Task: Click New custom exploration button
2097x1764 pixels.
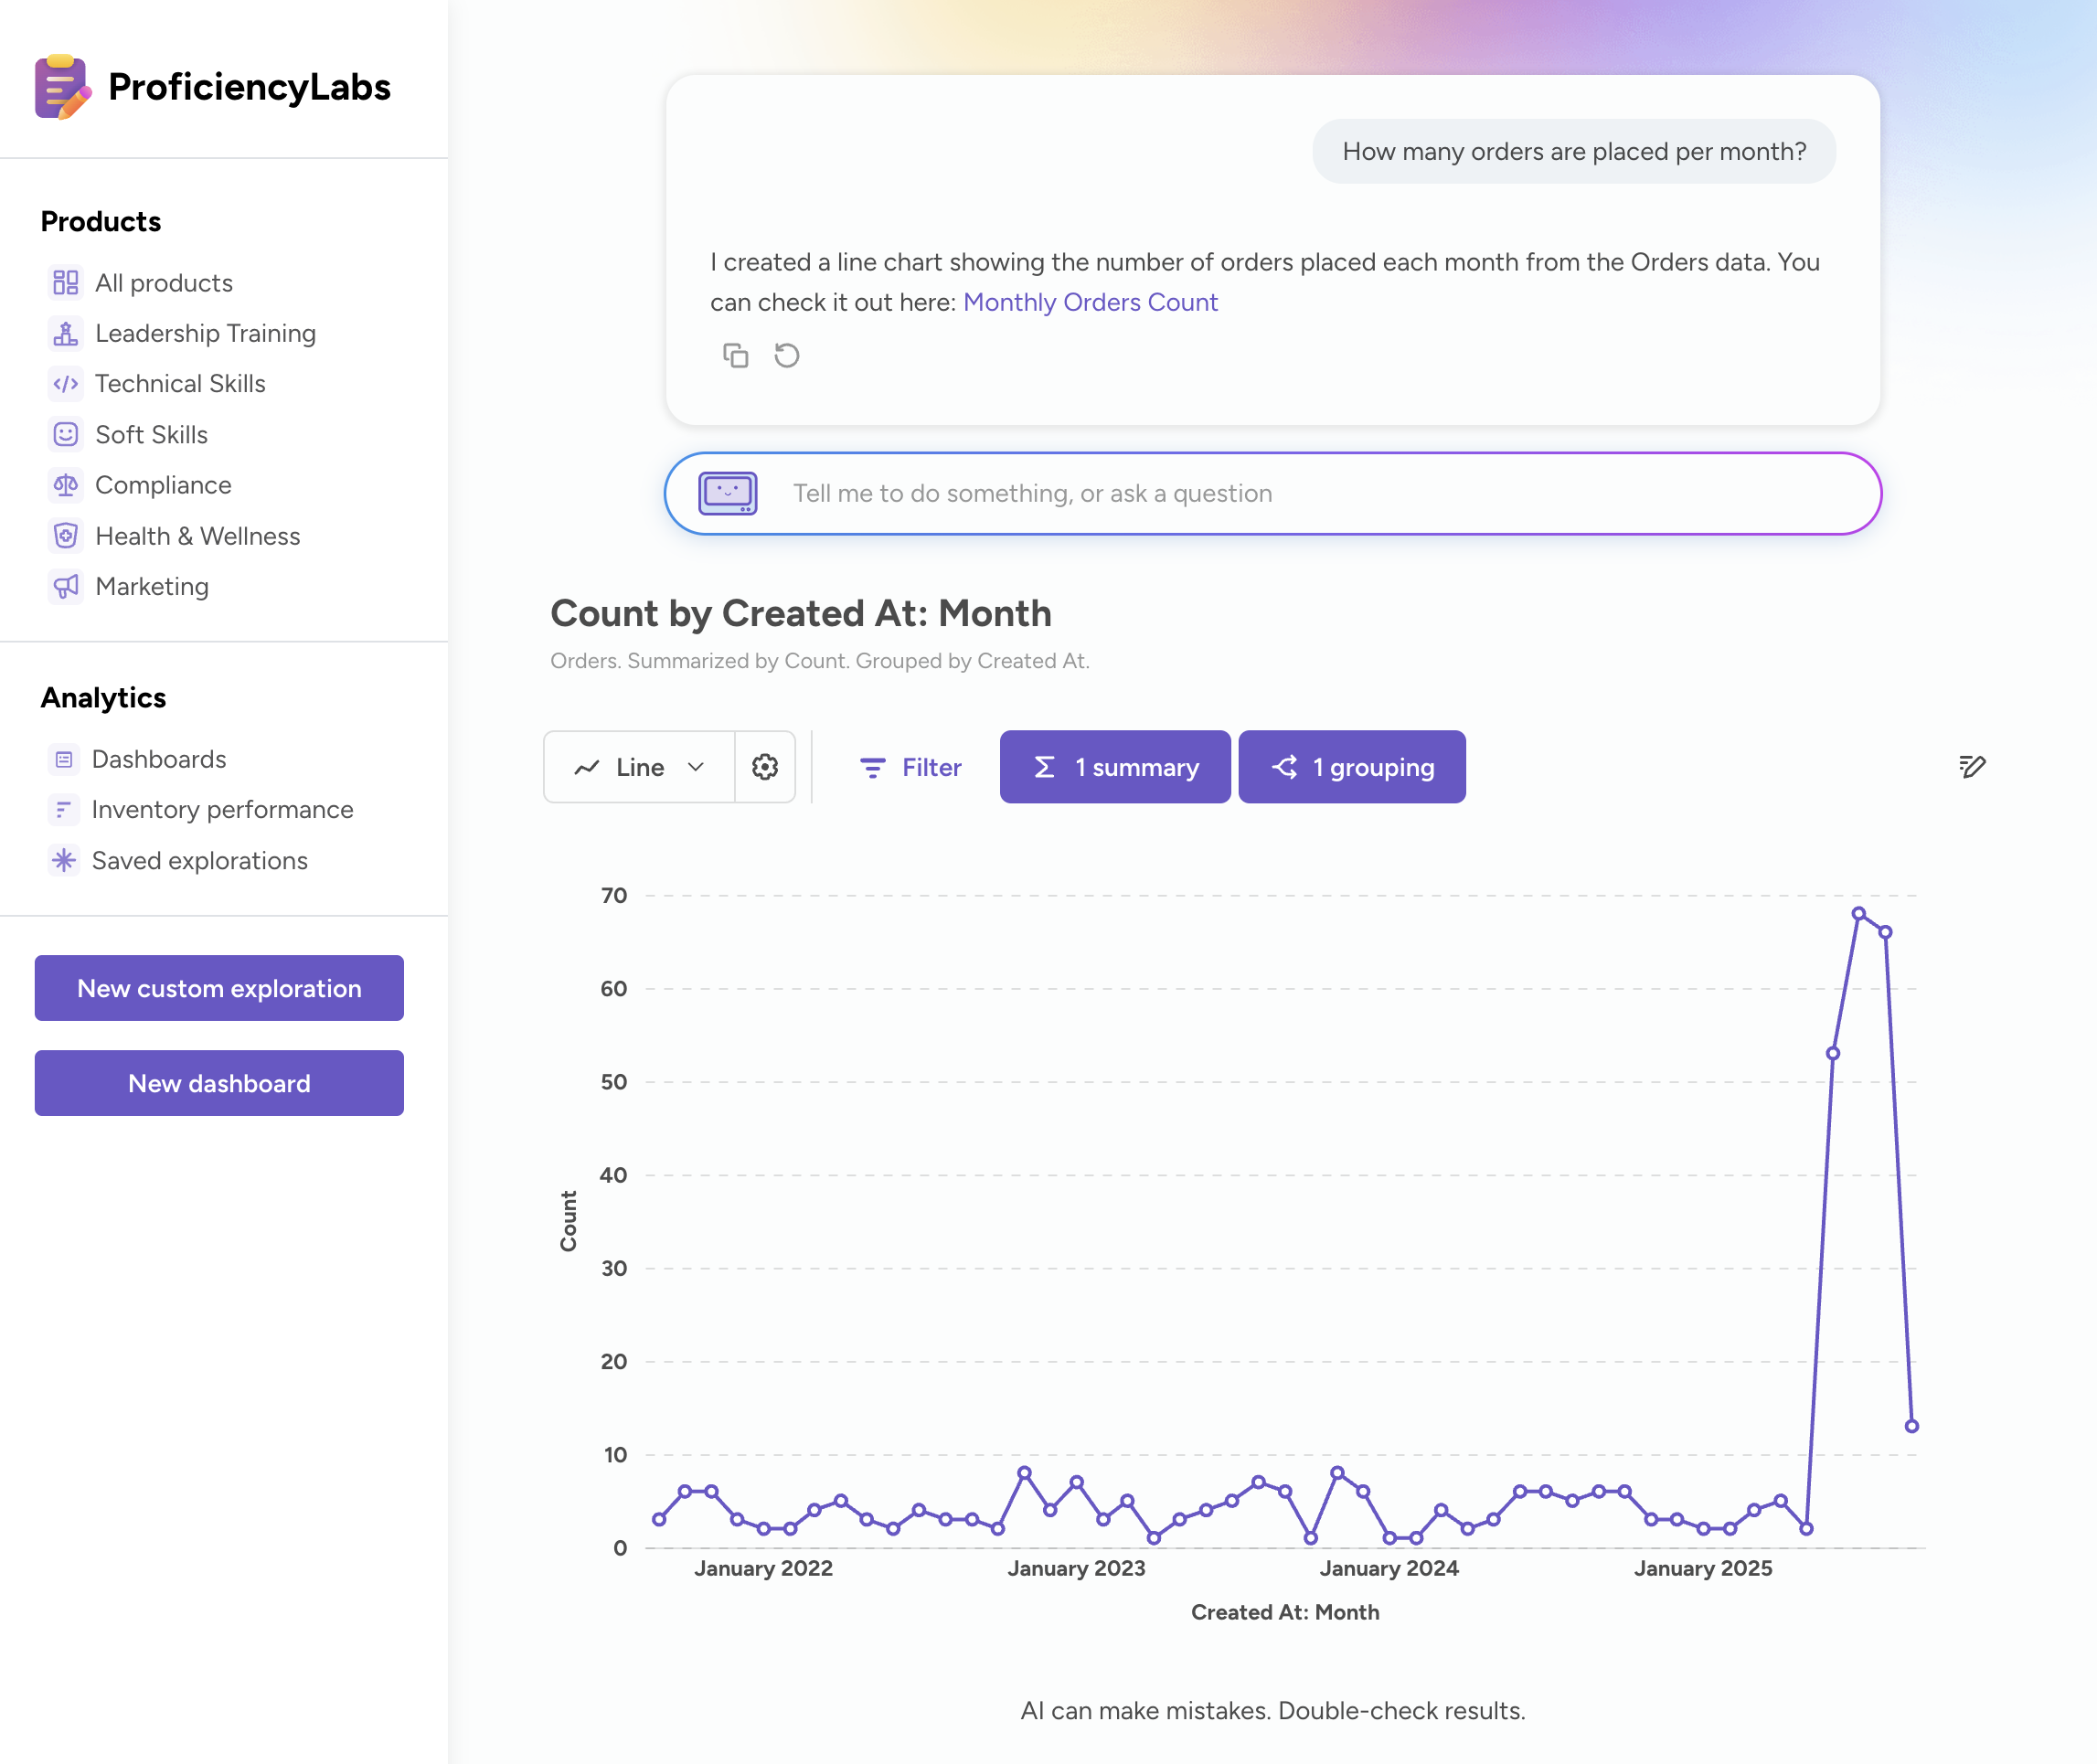Action: 219,988
